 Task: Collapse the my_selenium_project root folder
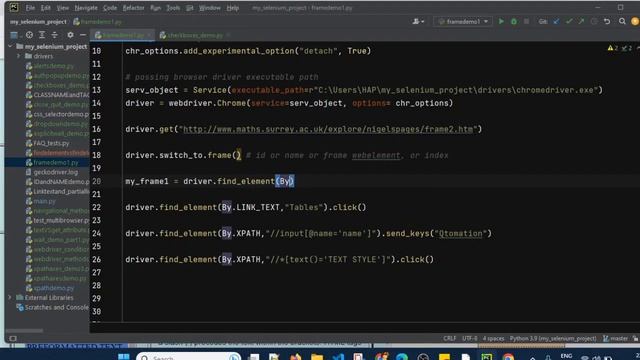point(10,47)
